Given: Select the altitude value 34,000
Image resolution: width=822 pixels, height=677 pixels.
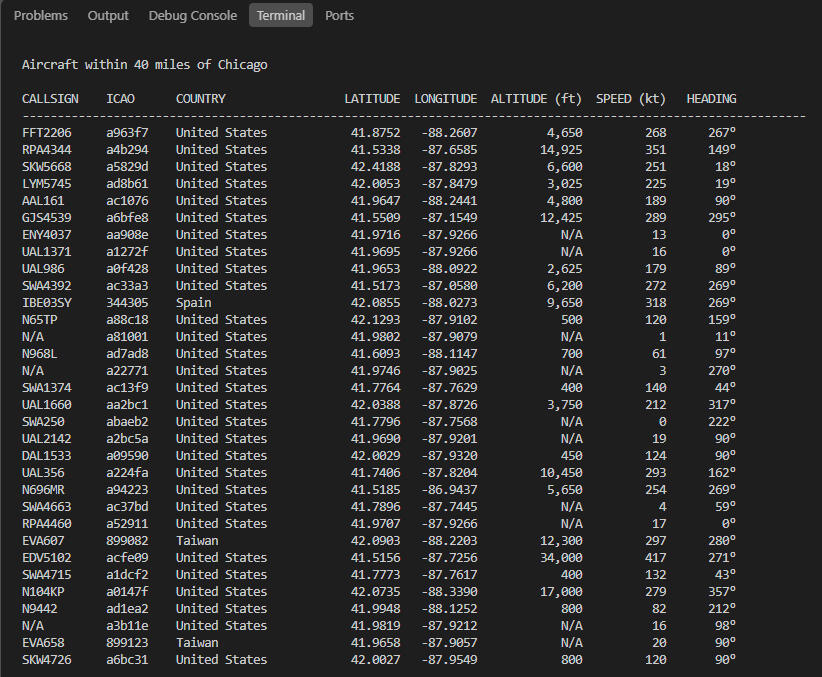Looking at the screenshot, I should click(x=561, y=557).
